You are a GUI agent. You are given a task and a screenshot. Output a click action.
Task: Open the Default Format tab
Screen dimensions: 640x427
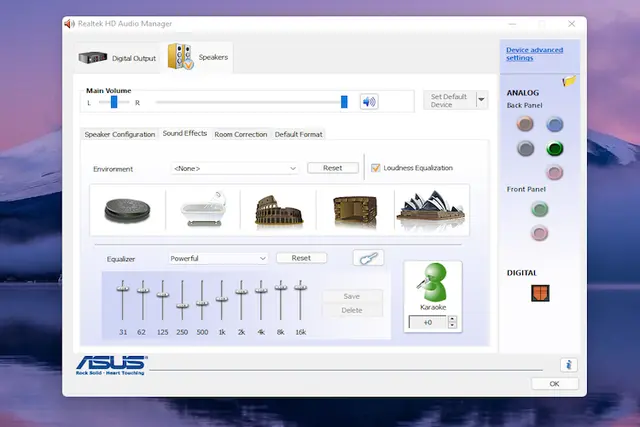(x=298, y=134)
